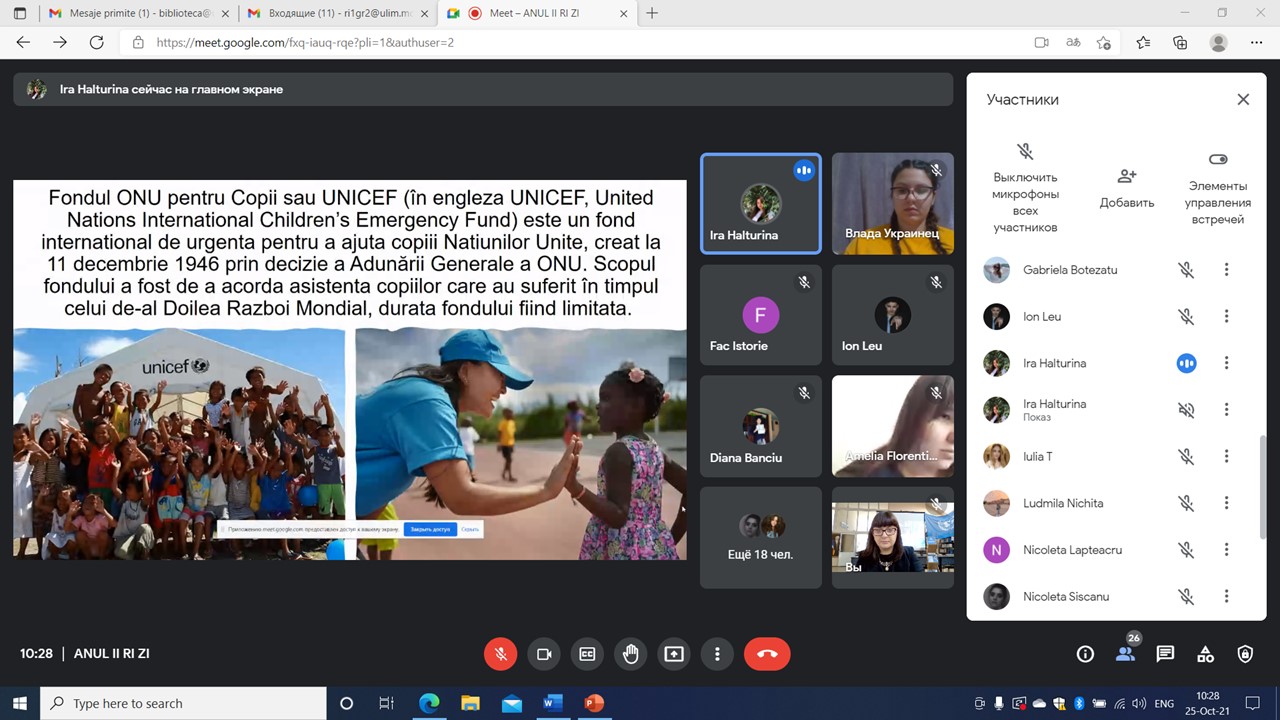Open the activities icon
Image resolution: width=1280 pixels, height=720 pixels.
[1205, 654]
